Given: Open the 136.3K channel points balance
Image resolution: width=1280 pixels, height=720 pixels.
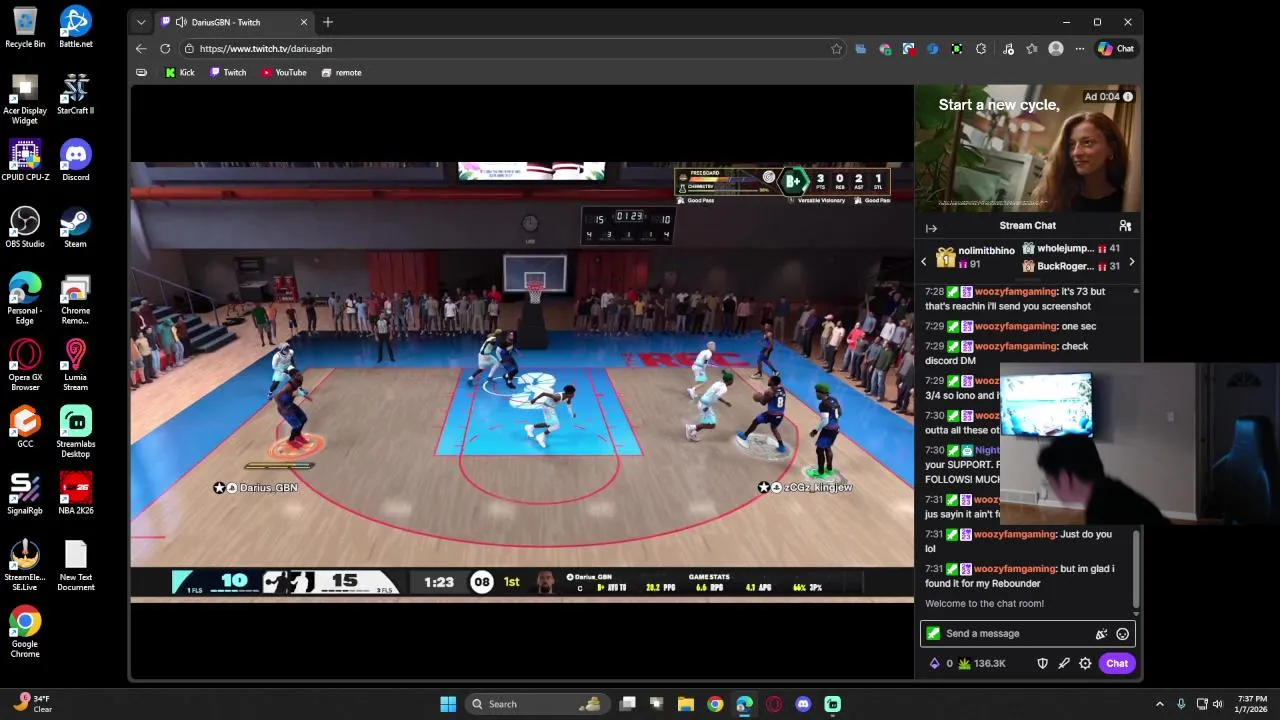Looking at the screenshot, I should [982, 663].
